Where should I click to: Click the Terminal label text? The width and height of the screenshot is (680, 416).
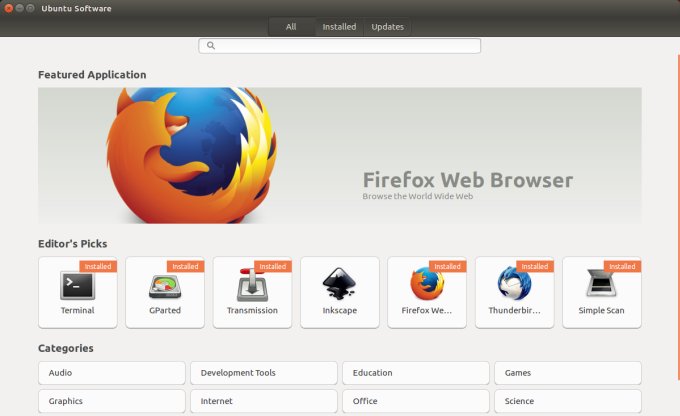[x=77, y=311]
